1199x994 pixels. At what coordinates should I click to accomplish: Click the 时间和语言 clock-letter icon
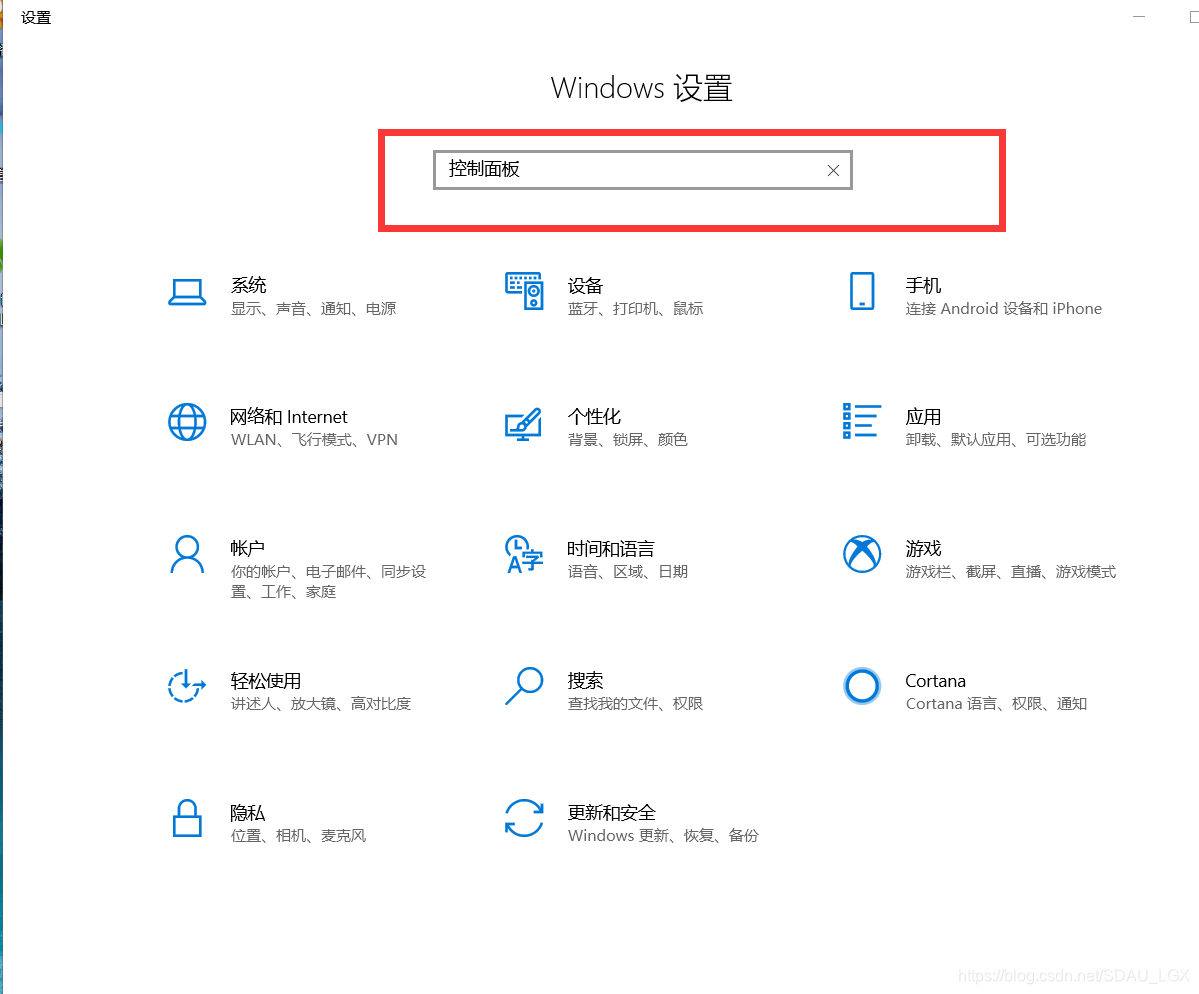(x=524, y=554)
